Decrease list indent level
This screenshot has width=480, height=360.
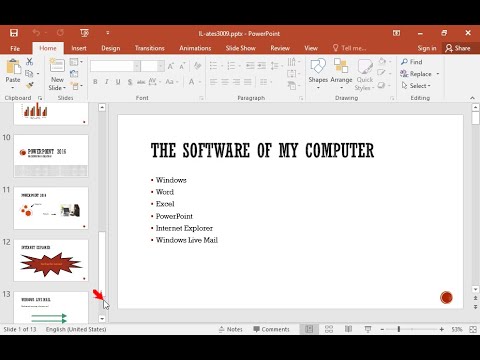click(x=250, y=66)
